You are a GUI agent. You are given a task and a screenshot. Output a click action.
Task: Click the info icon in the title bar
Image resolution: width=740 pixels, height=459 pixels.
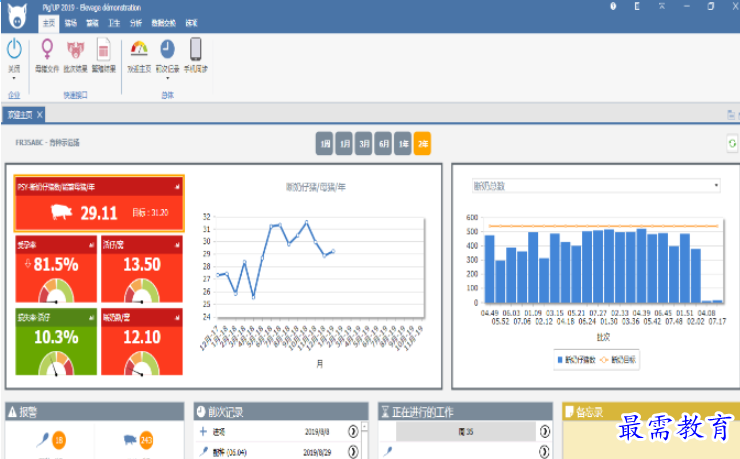pos(613,6)
